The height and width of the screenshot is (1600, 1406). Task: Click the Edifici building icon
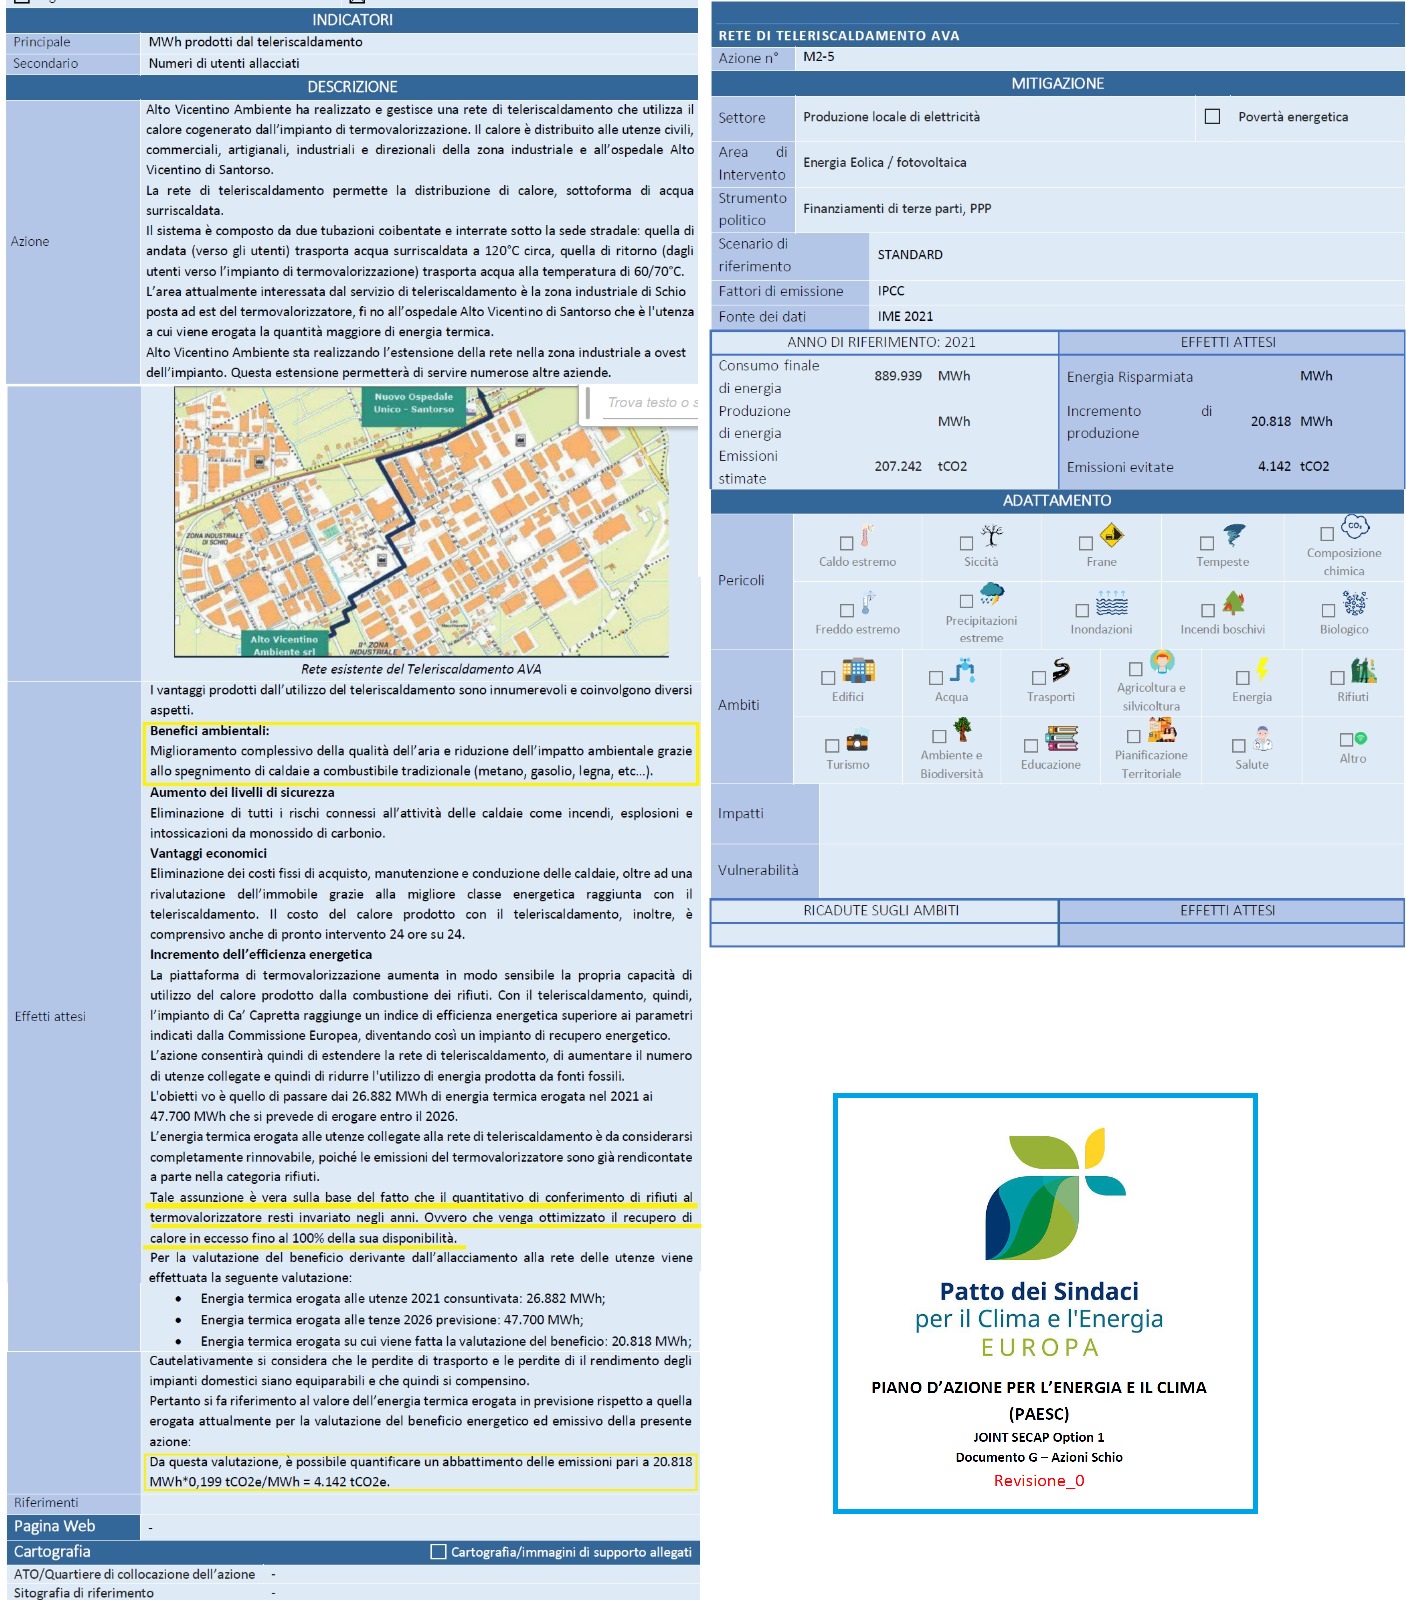click(x=858, y=670)
